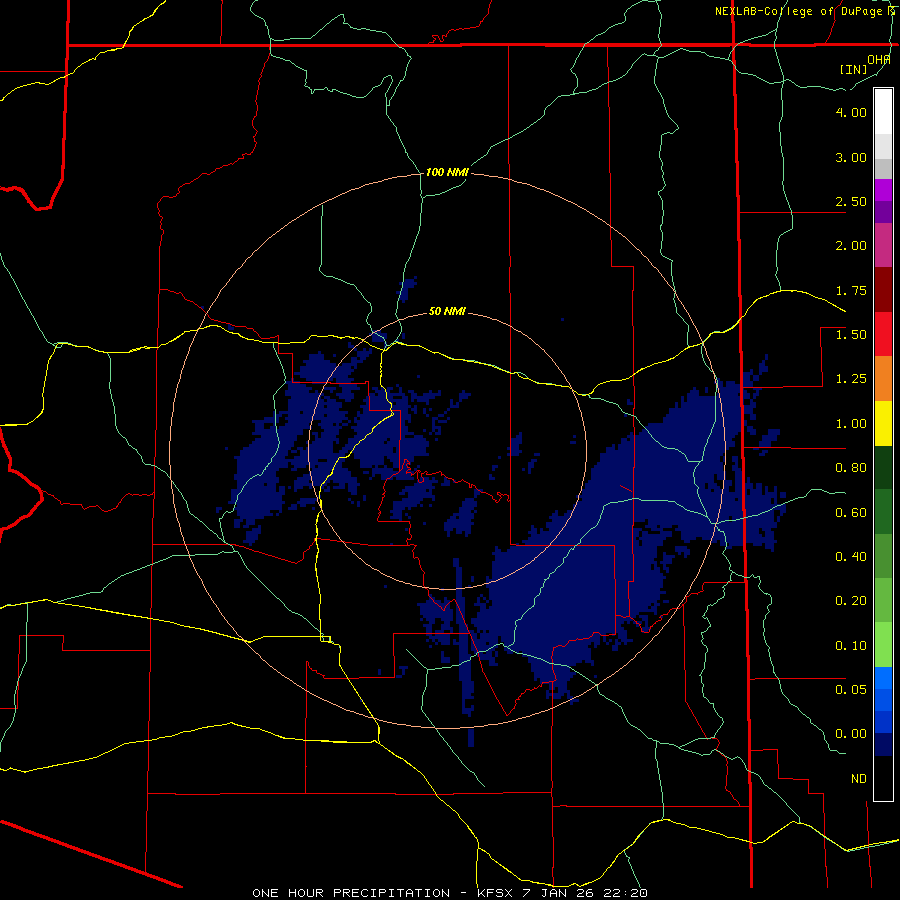Click the '1.00' legend value
The image size is (900, 900).
[851, 424]
